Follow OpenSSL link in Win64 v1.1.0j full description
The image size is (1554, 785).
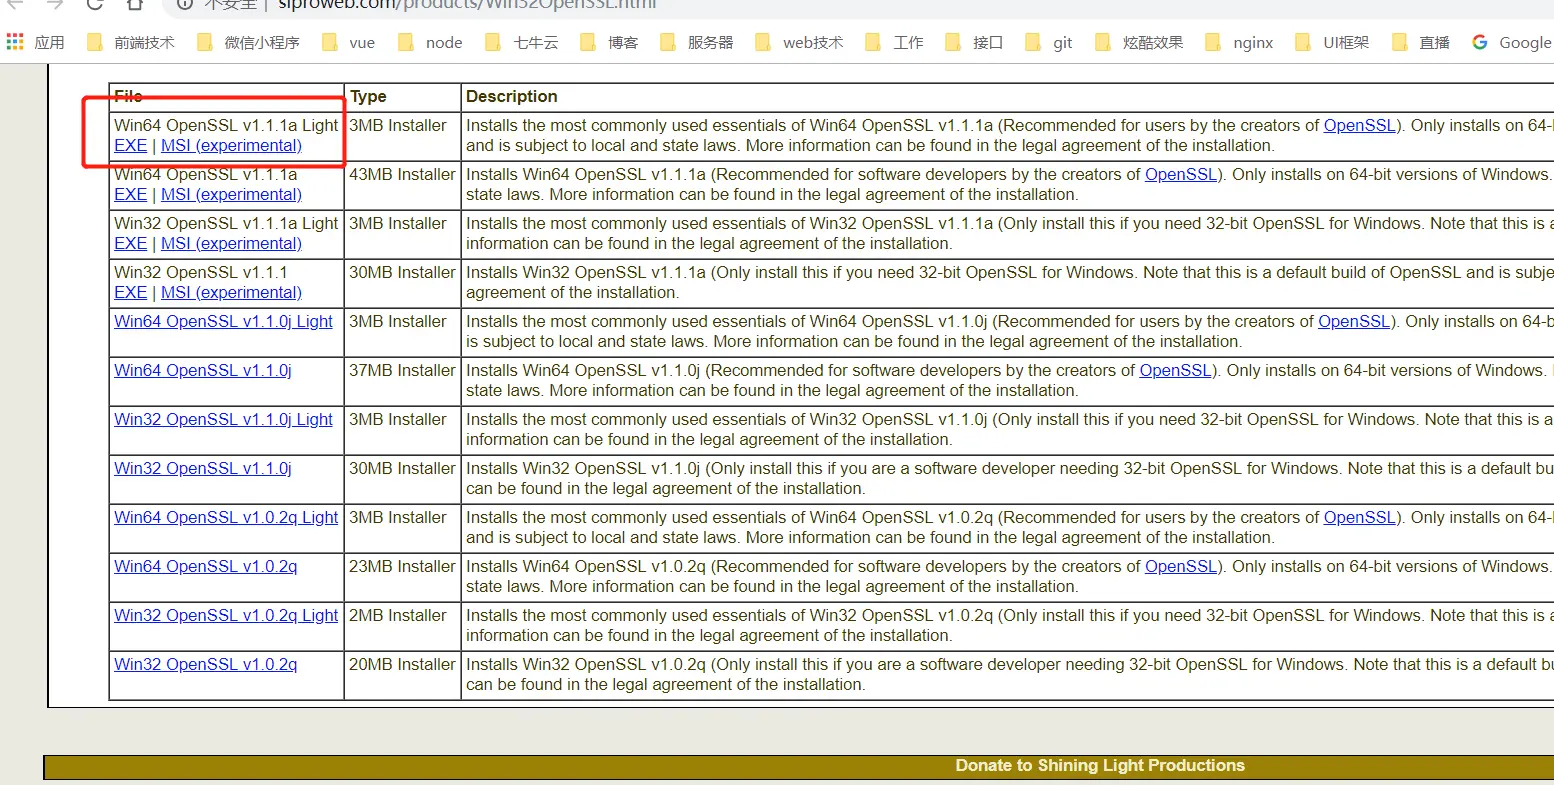(x=1176, y=370)
